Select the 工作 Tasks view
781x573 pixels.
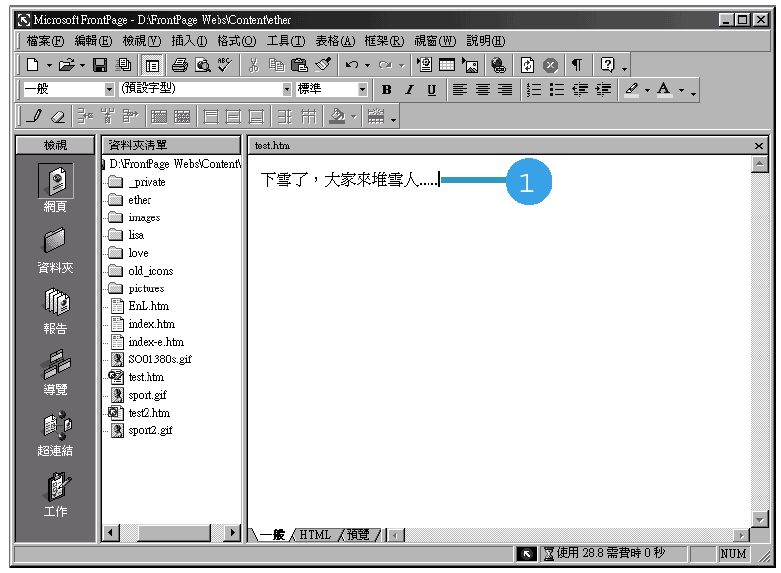click(55, 495)
